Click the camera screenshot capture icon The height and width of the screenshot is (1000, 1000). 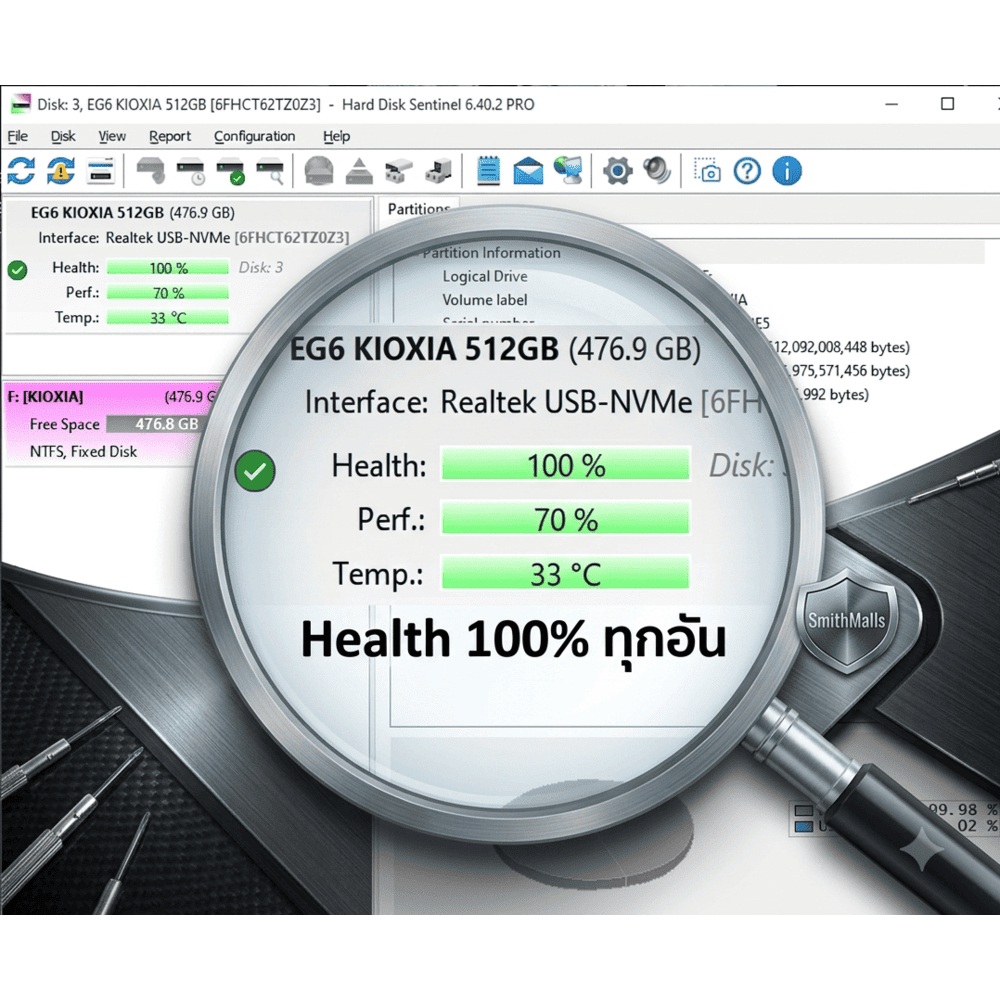tap(707, 171)
